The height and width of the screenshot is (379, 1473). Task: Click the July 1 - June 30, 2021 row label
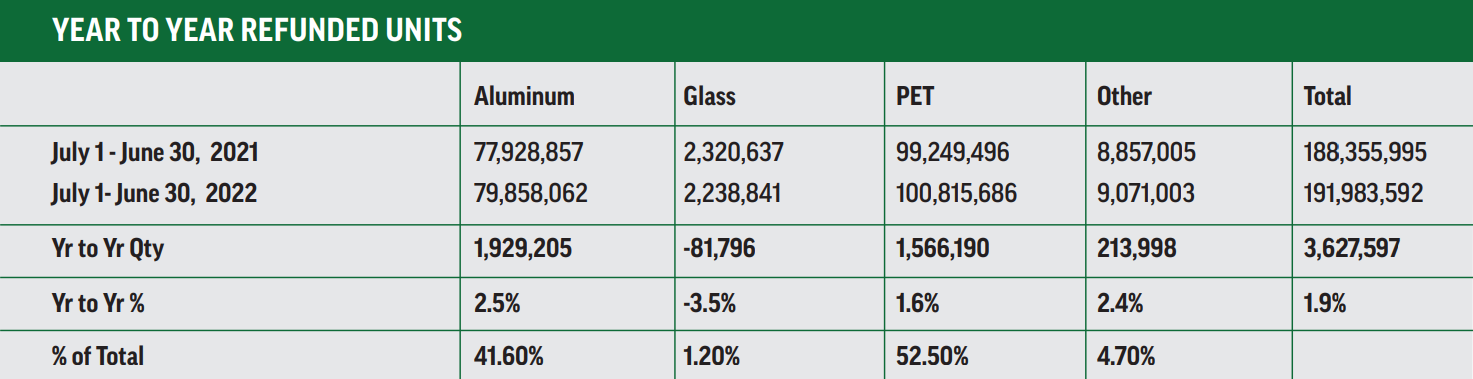155,153
